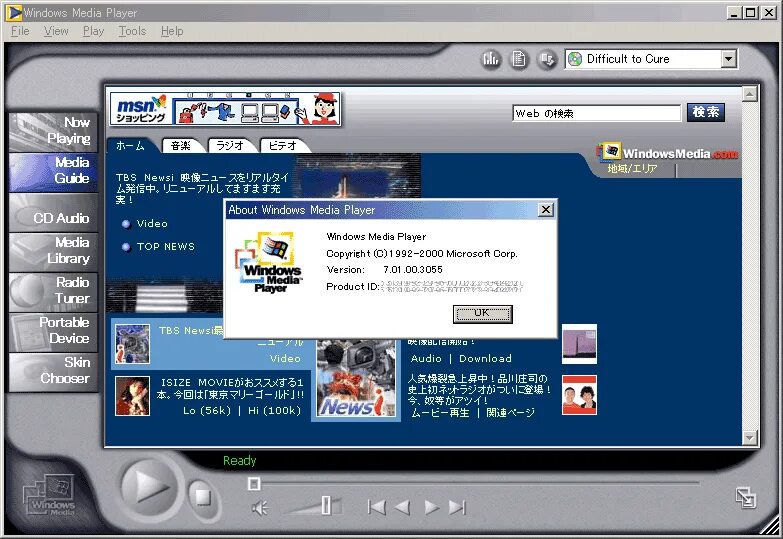This screenshot has height=539, width=783.
Task: Click the guide scrollbar up arrow
Action: (750, 94)
